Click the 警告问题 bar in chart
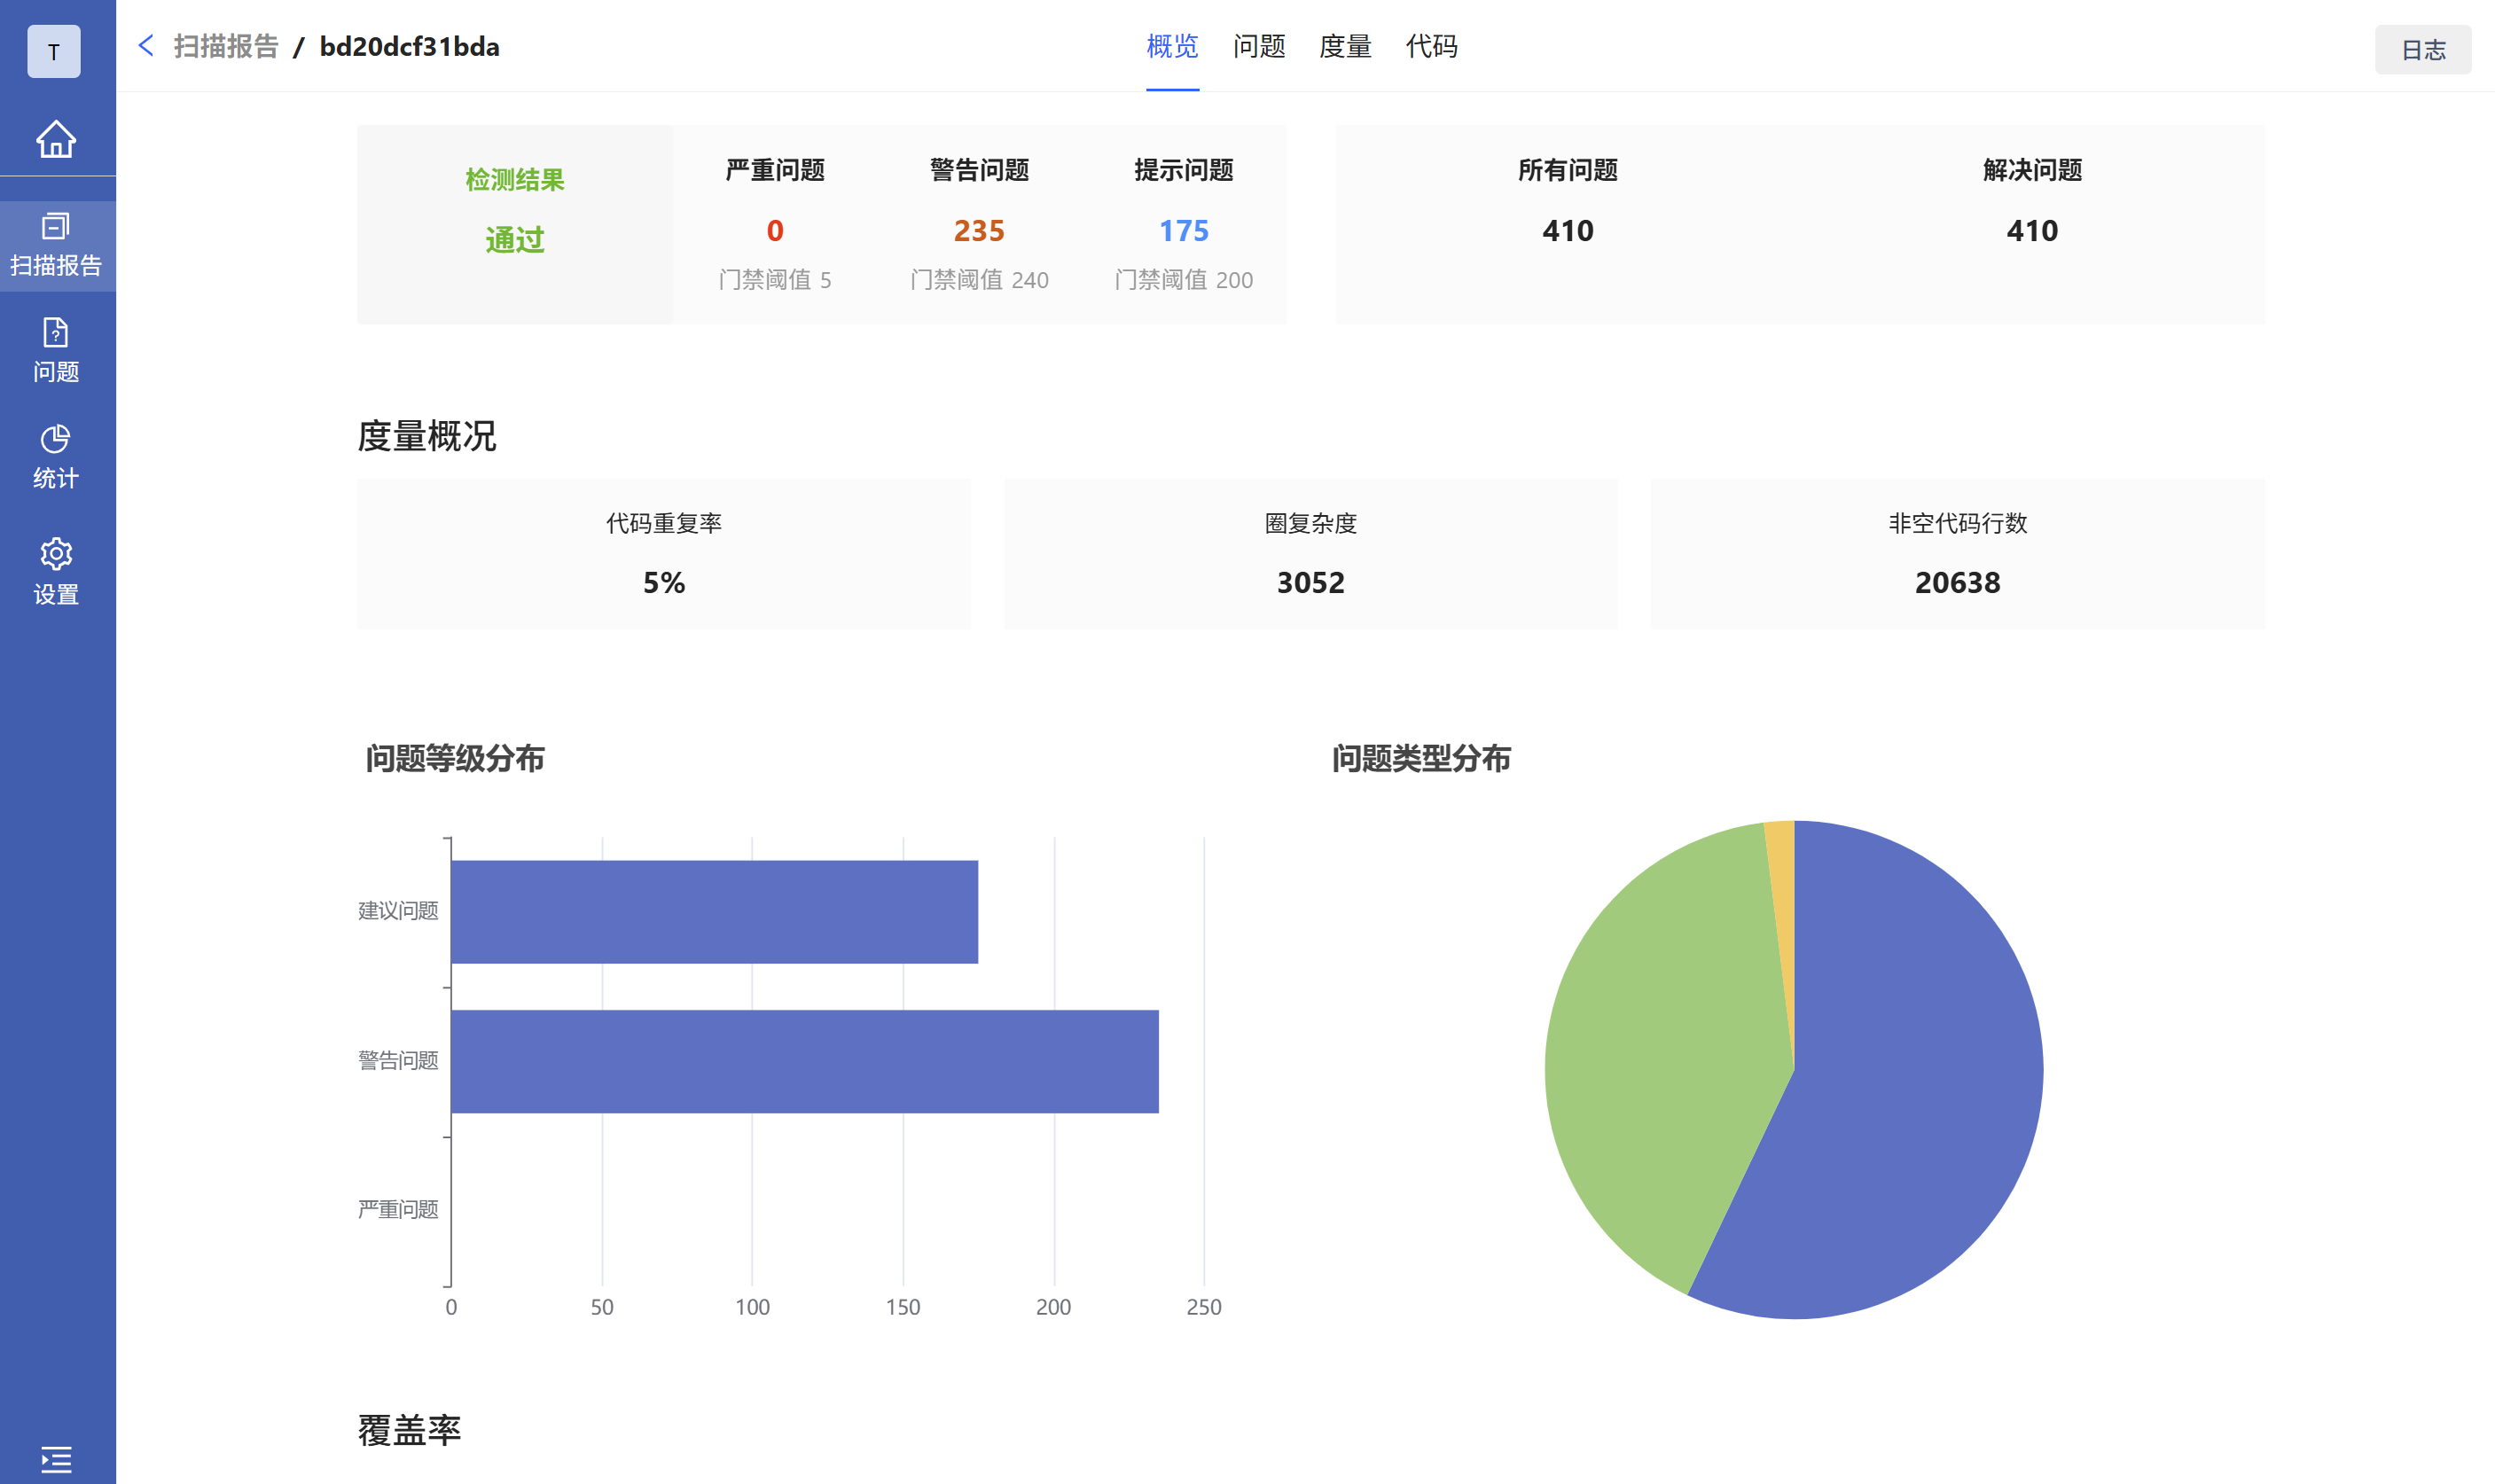The image size is (2495, 1484). (x=804, y=1061)
